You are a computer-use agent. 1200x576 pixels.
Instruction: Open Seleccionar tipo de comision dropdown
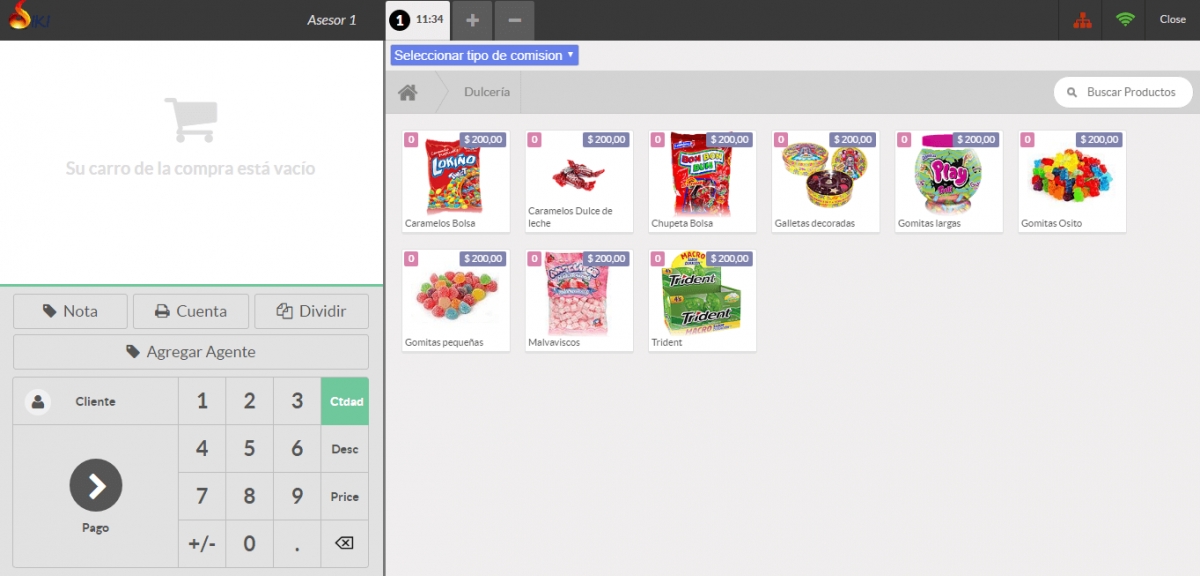484,56
